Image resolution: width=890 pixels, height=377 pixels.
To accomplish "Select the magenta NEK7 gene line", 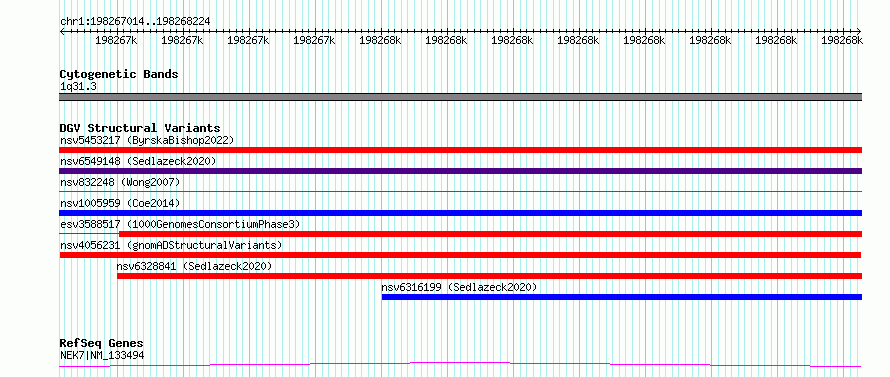I will click(461, 364).
